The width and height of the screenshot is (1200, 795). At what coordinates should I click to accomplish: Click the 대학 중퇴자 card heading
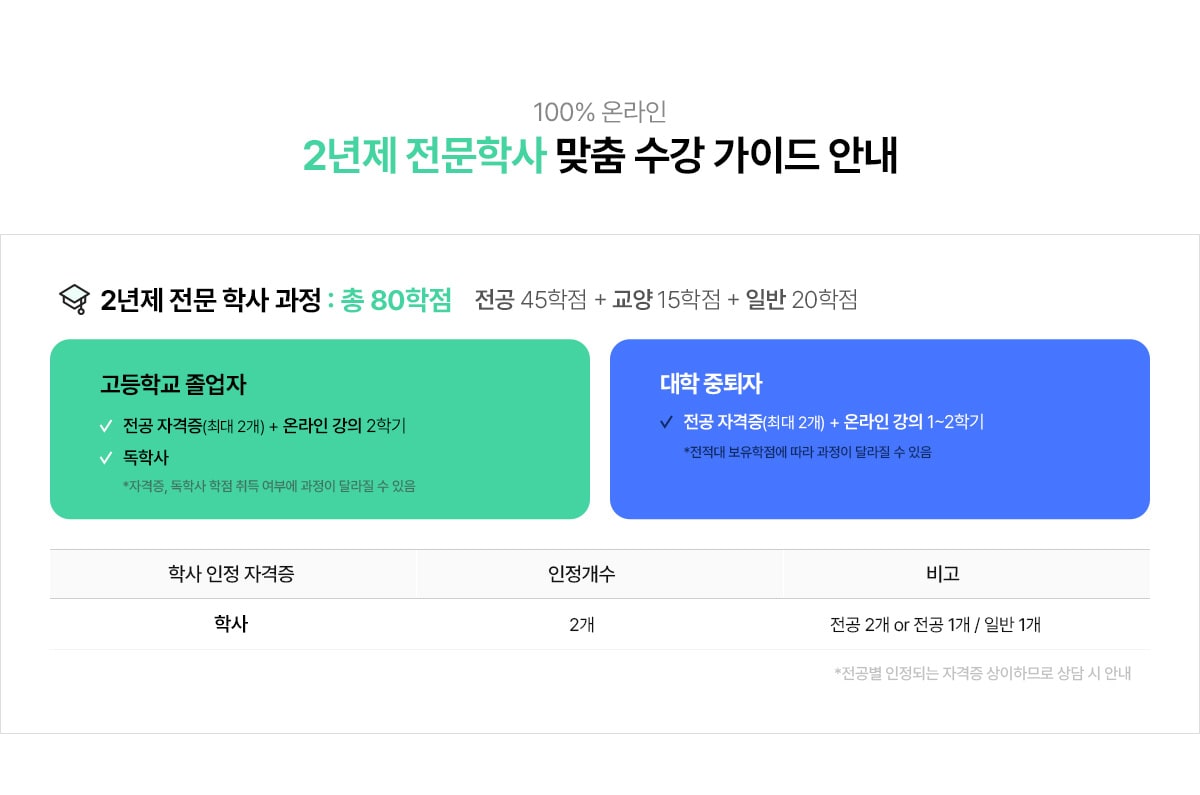[711, 383]
